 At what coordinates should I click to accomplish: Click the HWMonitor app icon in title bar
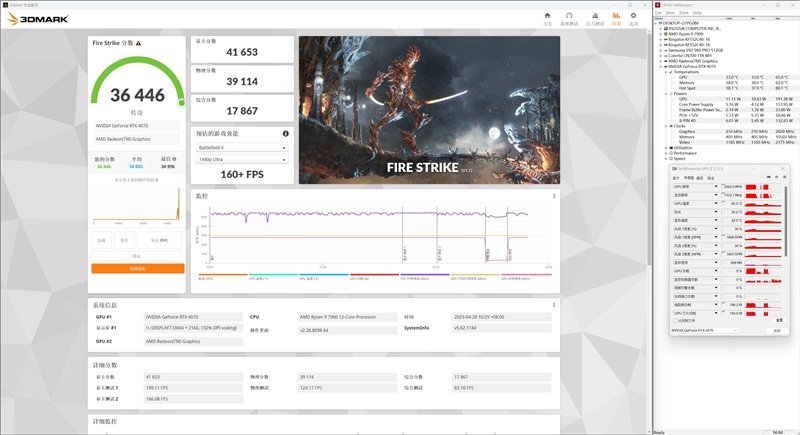pyautogui.click(x=658, y=5)
